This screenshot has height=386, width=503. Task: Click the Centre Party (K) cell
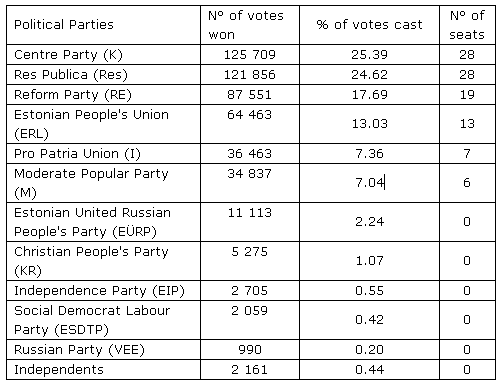point(103,54)
